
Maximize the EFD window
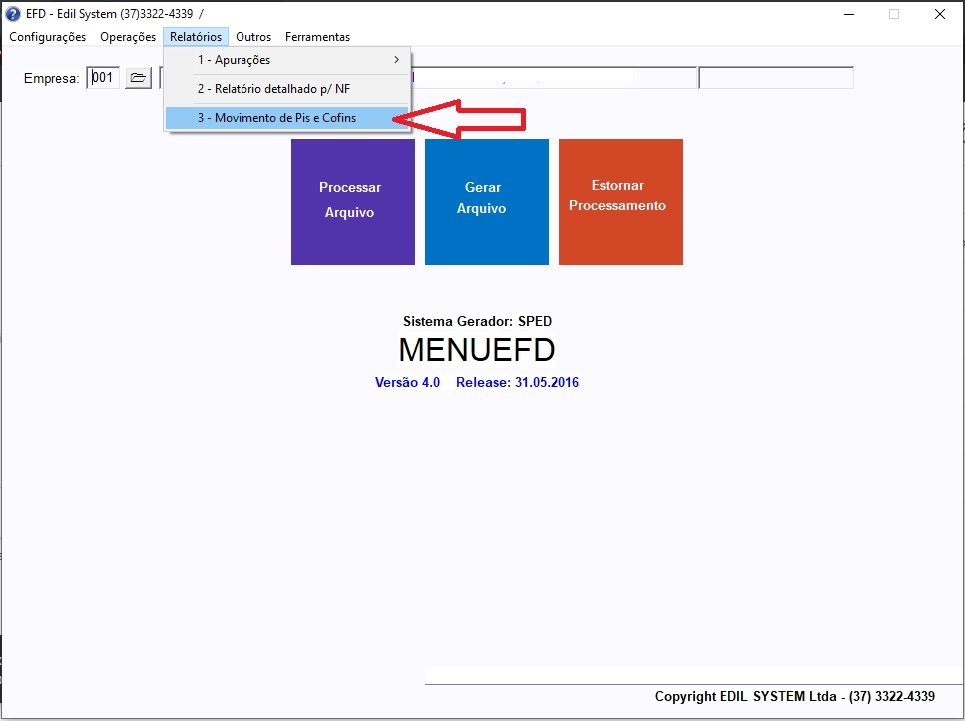[x=894, y=14]
